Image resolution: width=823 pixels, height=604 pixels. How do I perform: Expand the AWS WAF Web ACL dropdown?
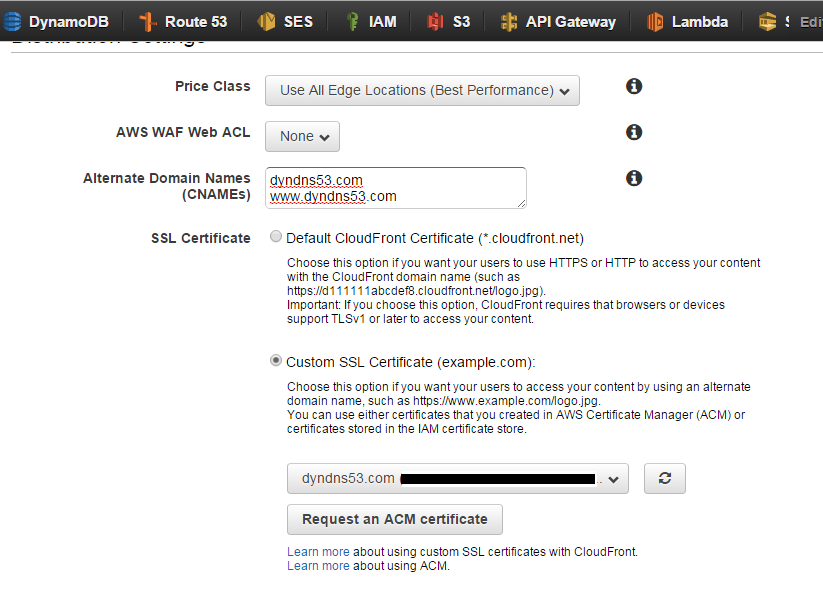(302, 136)
